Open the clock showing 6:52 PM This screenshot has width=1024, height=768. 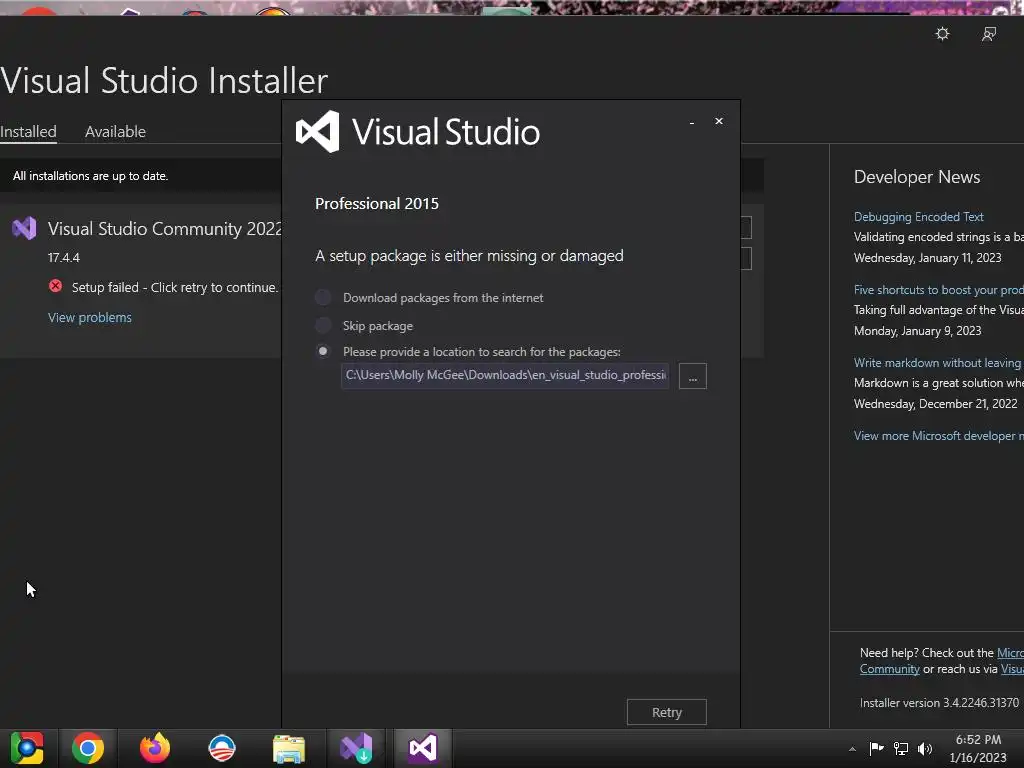[x=978, y=748]
